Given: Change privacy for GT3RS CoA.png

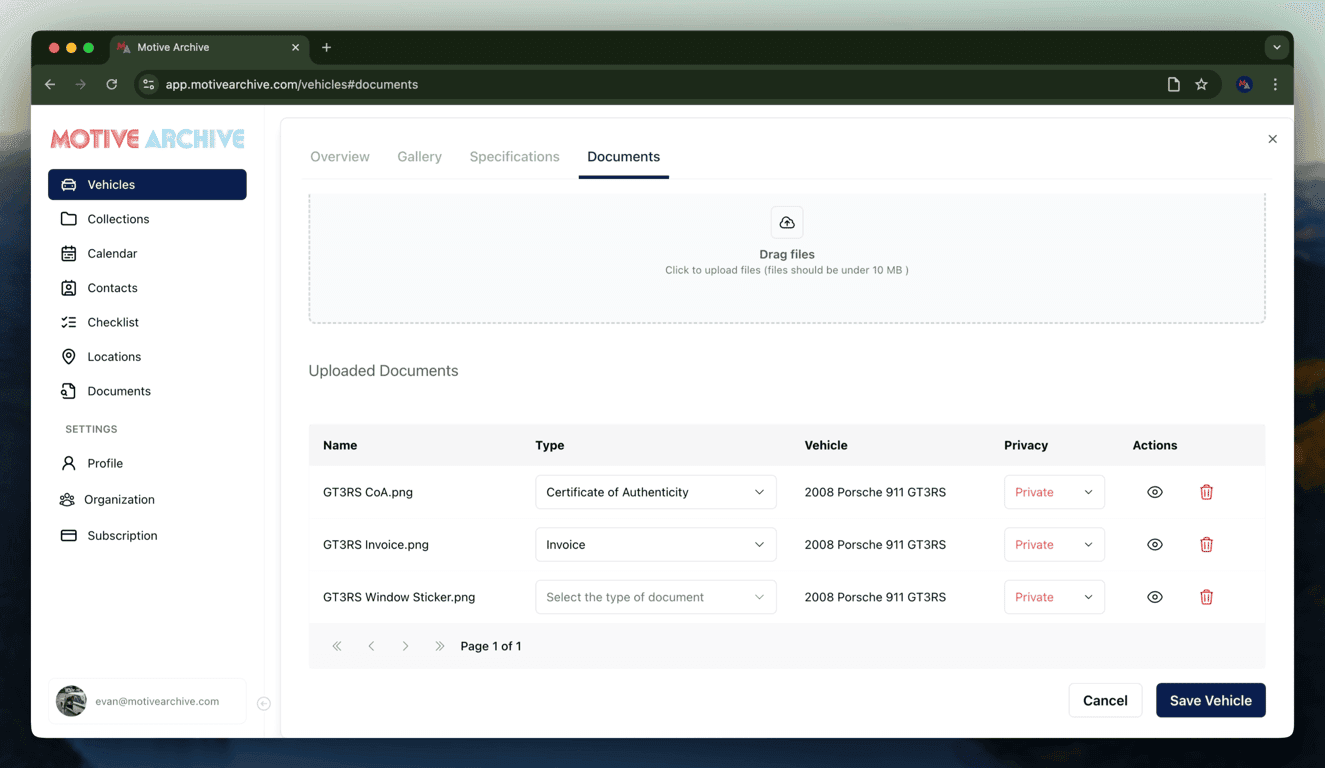Looking at the screenshot, I should point(1054,492).
